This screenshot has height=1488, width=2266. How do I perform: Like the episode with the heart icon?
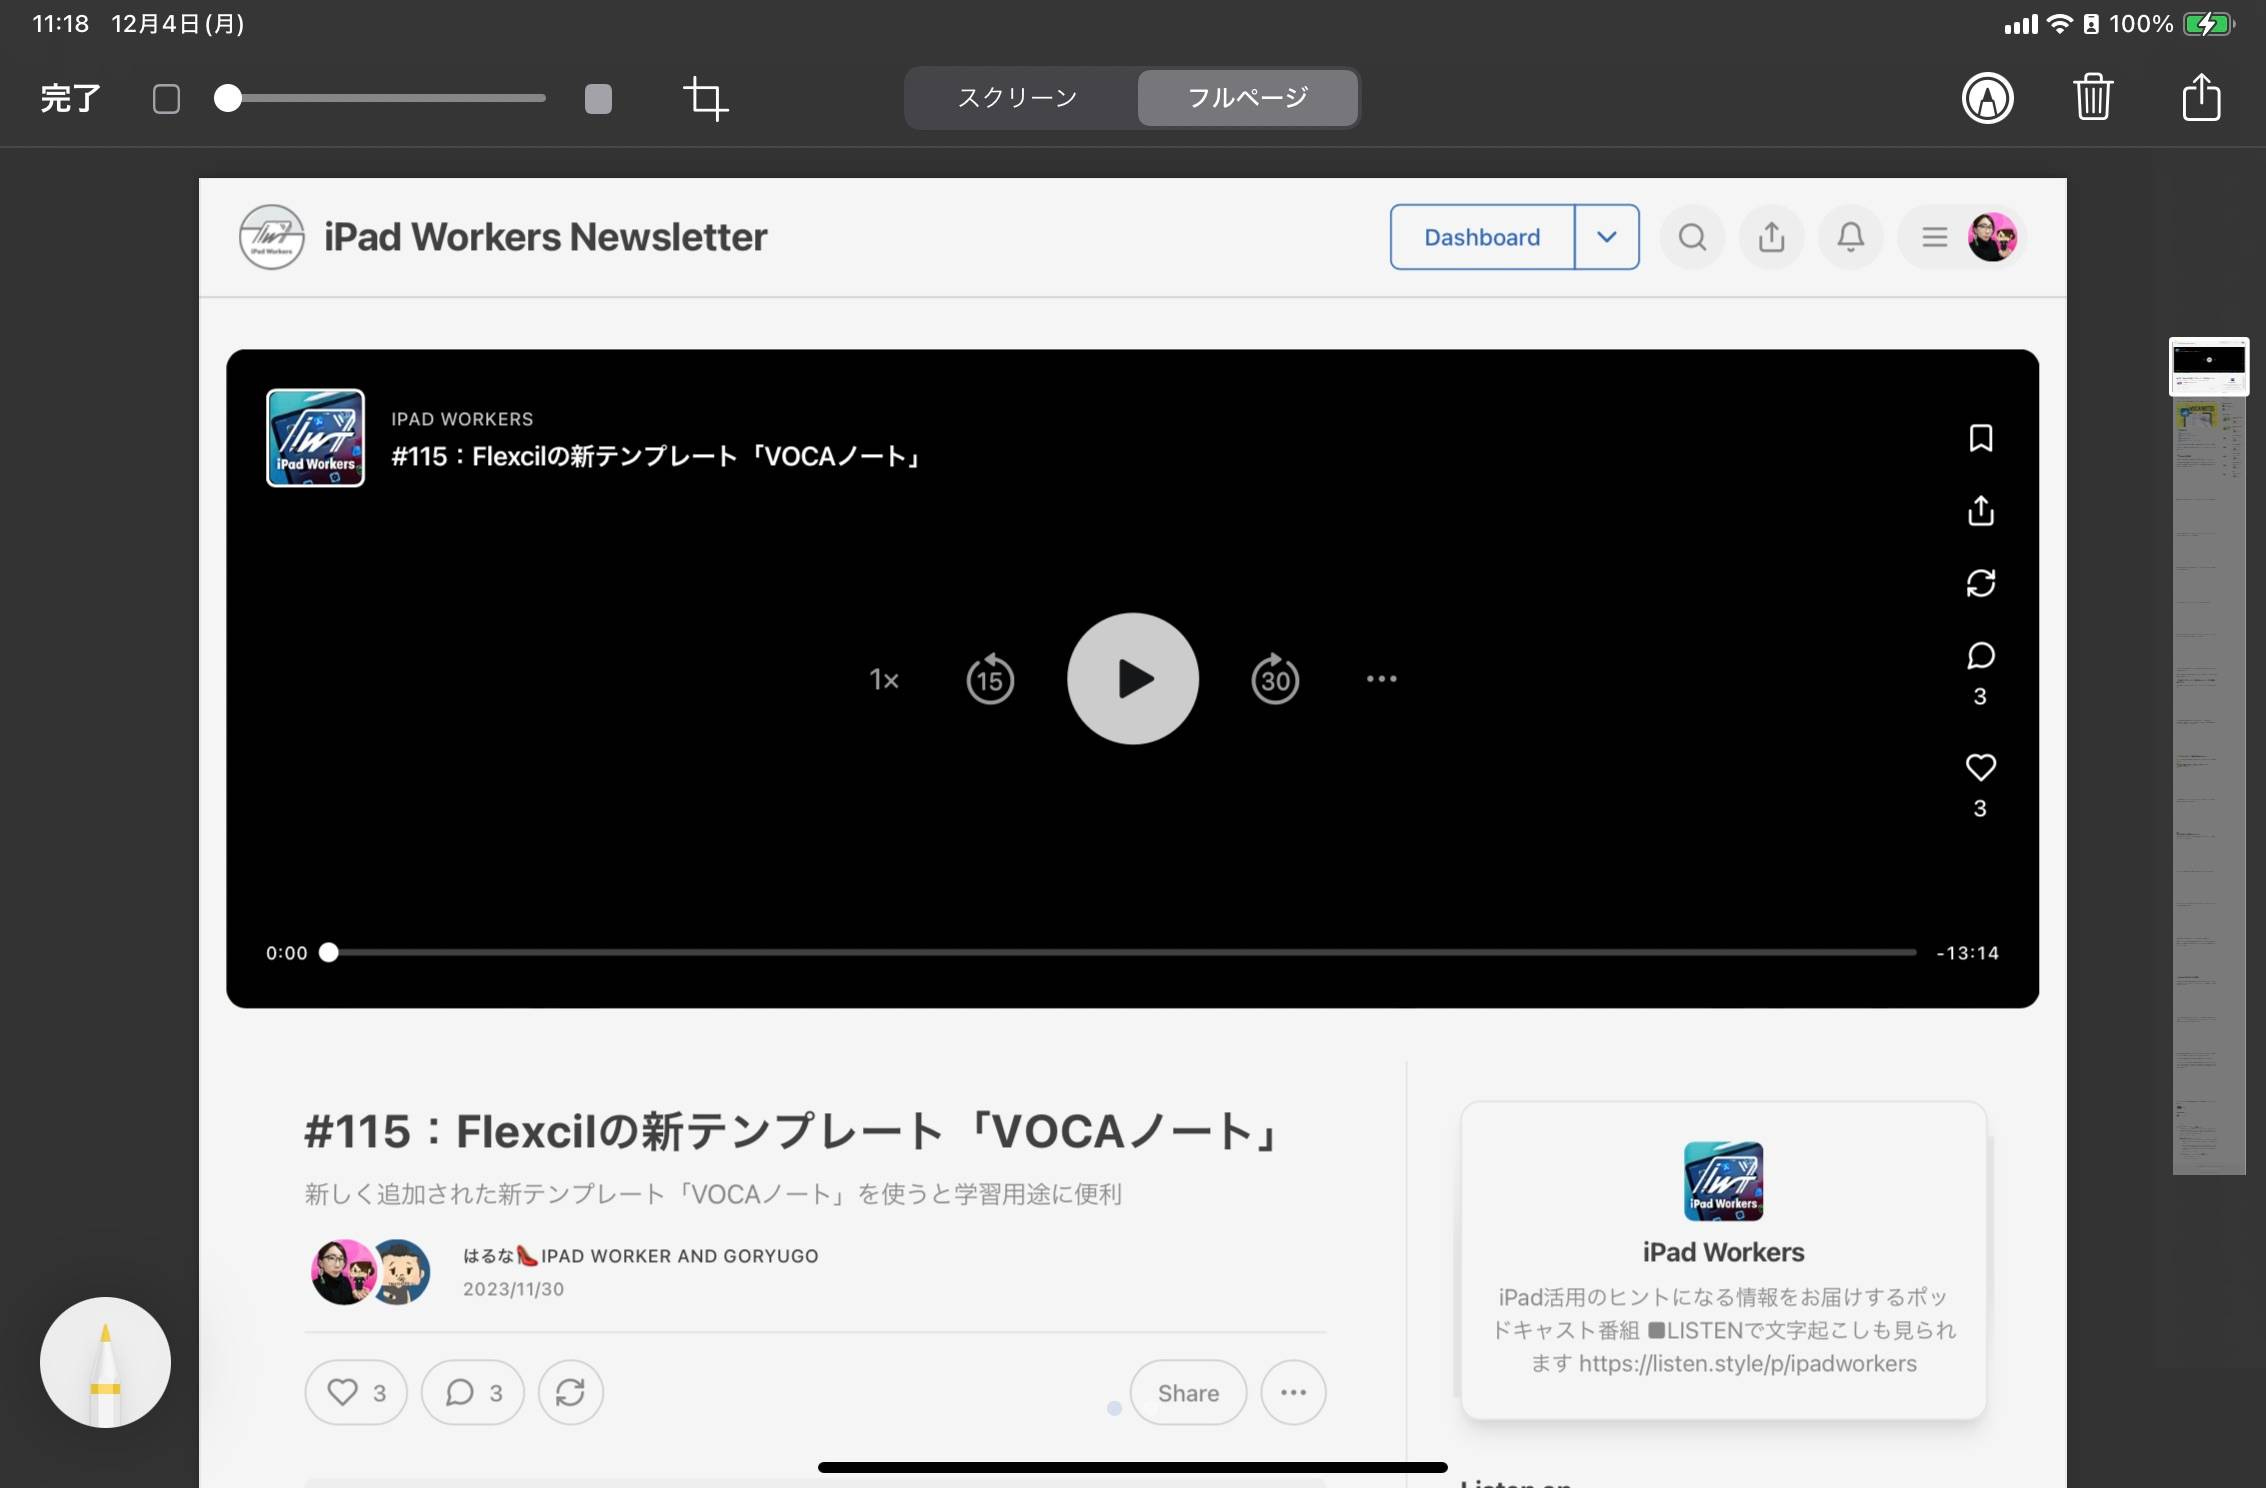(x=1981, y=768)
